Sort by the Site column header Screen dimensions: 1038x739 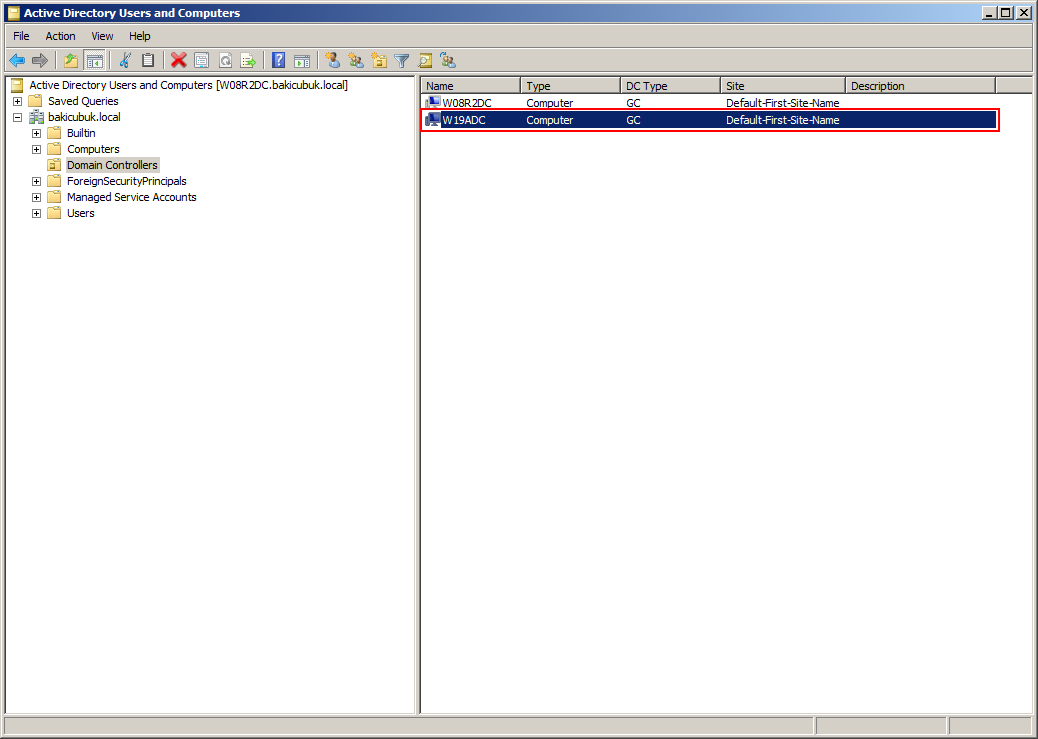783,86
